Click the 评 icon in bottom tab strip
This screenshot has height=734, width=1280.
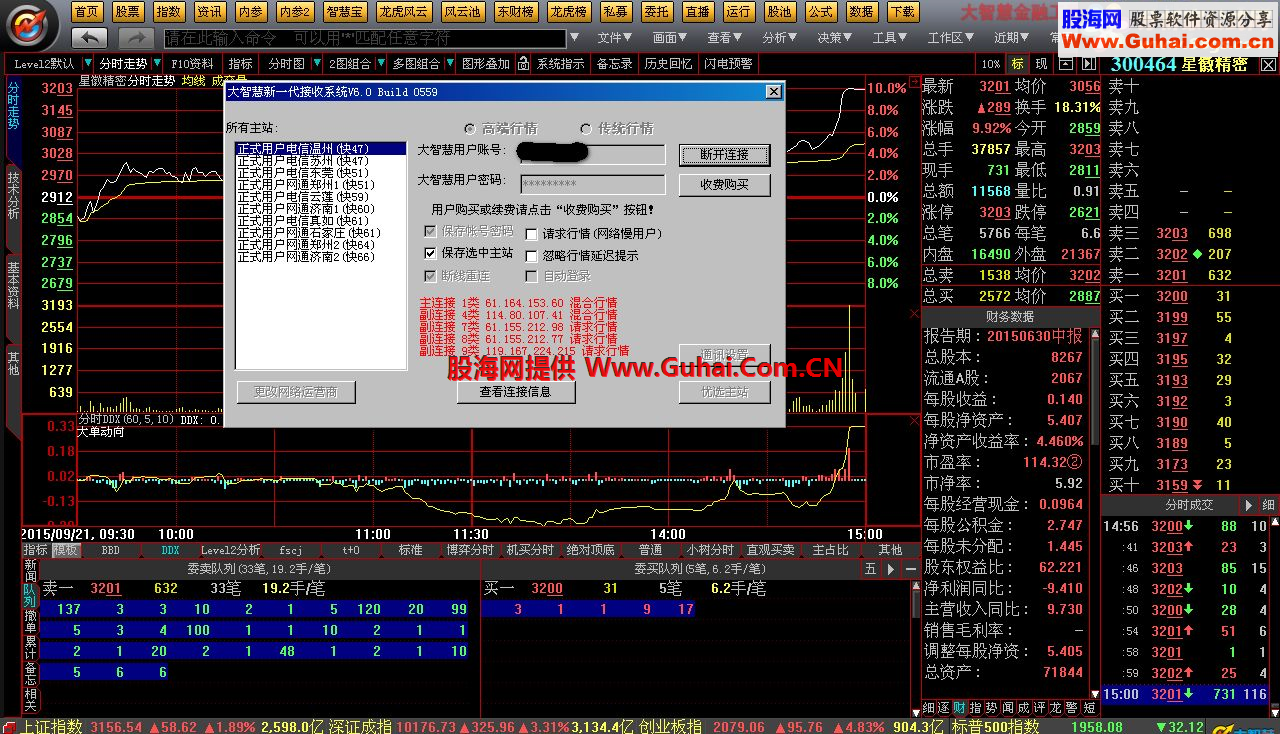(1040, 707)
